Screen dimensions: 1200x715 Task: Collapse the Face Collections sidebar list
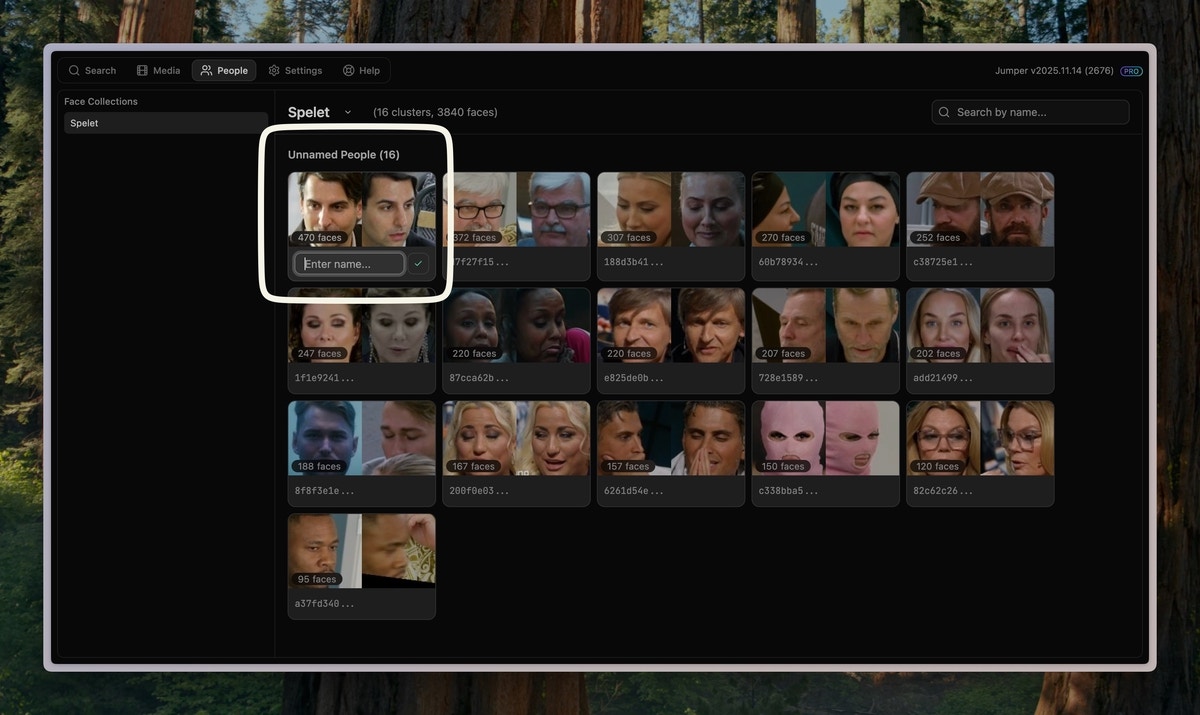click(x=101, y=99)
